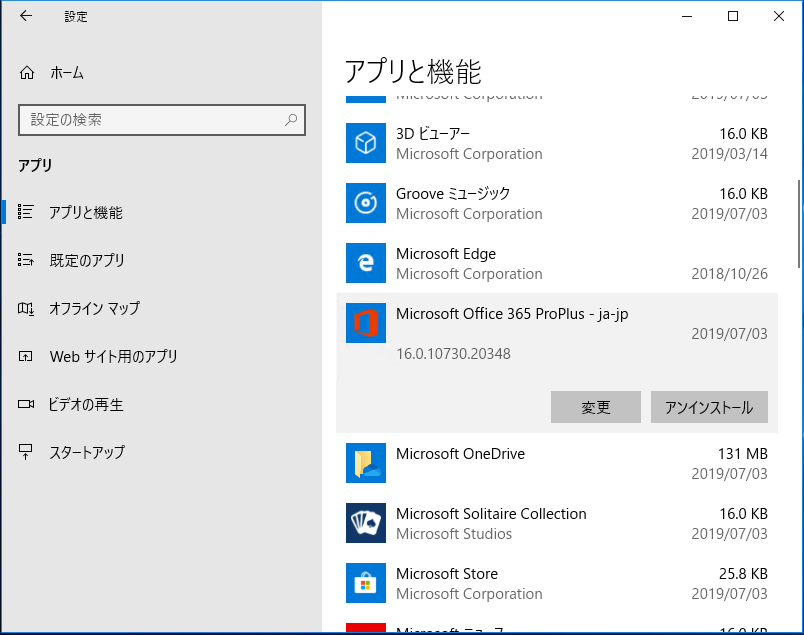Click the 3D ビューアー app icon
804x635 pixels.
click(x=366, y=143)
